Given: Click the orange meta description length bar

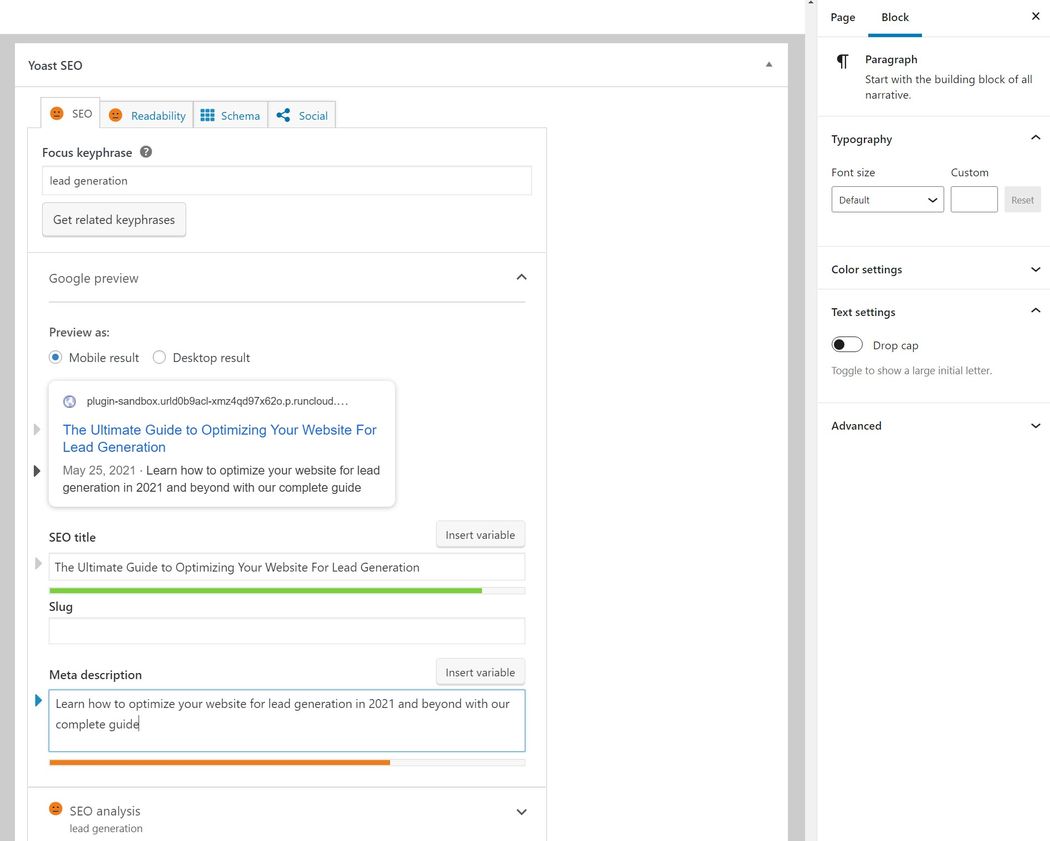Looking at the screenshot, I should [x=220, y=763].
